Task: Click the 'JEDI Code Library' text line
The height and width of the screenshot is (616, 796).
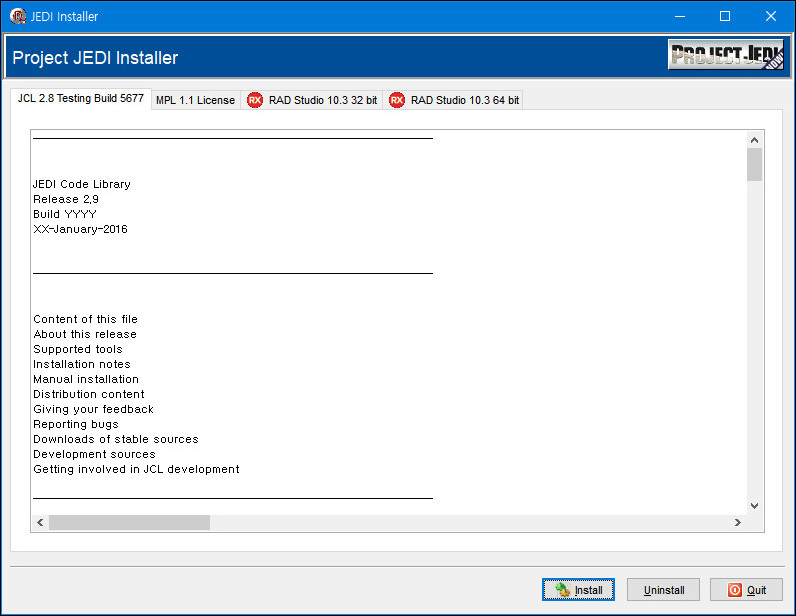Action: pyautogui.click(x=82, y=184)
